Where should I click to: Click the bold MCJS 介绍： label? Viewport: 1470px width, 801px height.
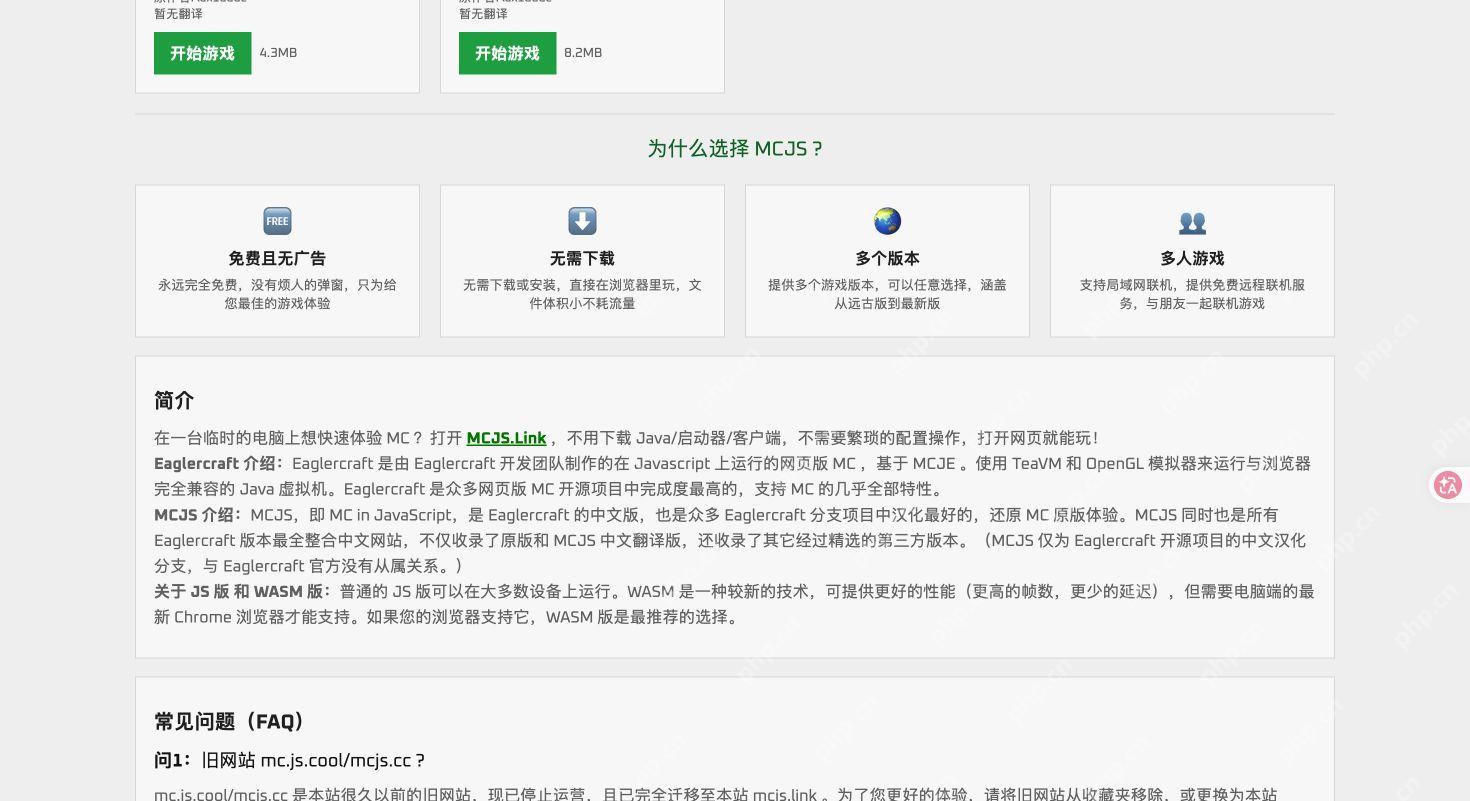(199, 515)
